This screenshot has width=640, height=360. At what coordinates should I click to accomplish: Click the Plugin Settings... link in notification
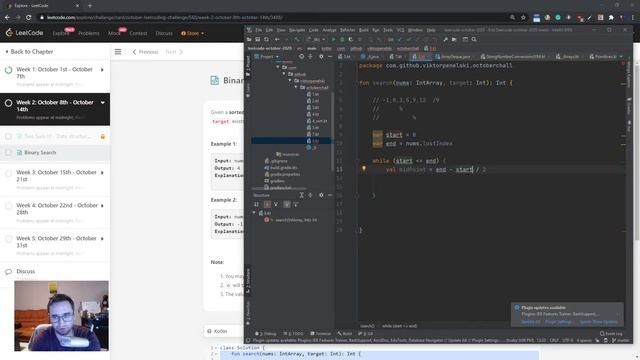coord(559,322)
